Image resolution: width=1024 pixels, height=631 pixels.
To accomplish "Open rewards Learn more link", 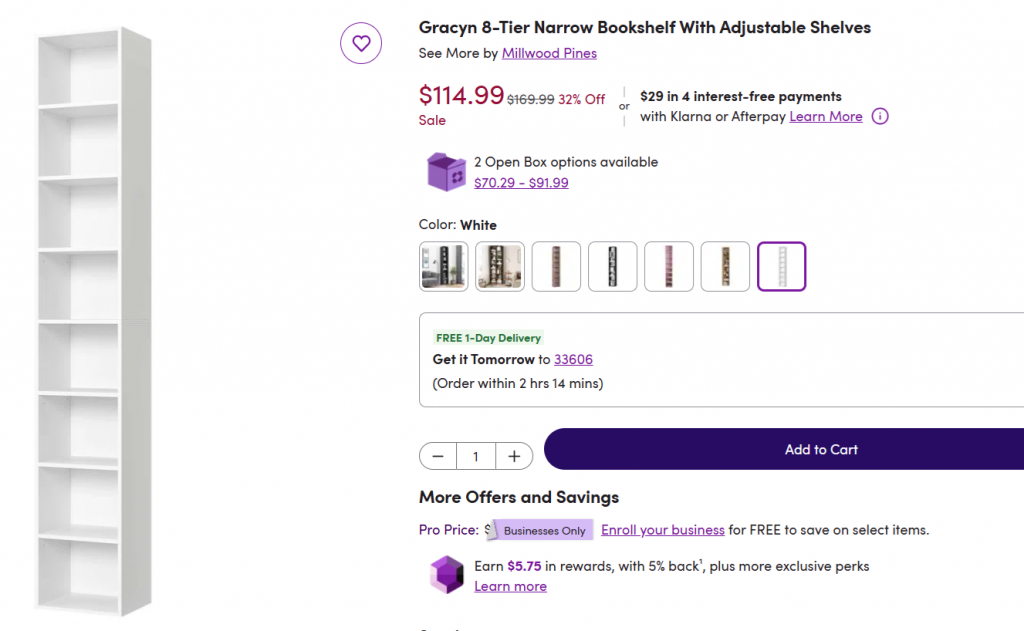I will [510, 586].
